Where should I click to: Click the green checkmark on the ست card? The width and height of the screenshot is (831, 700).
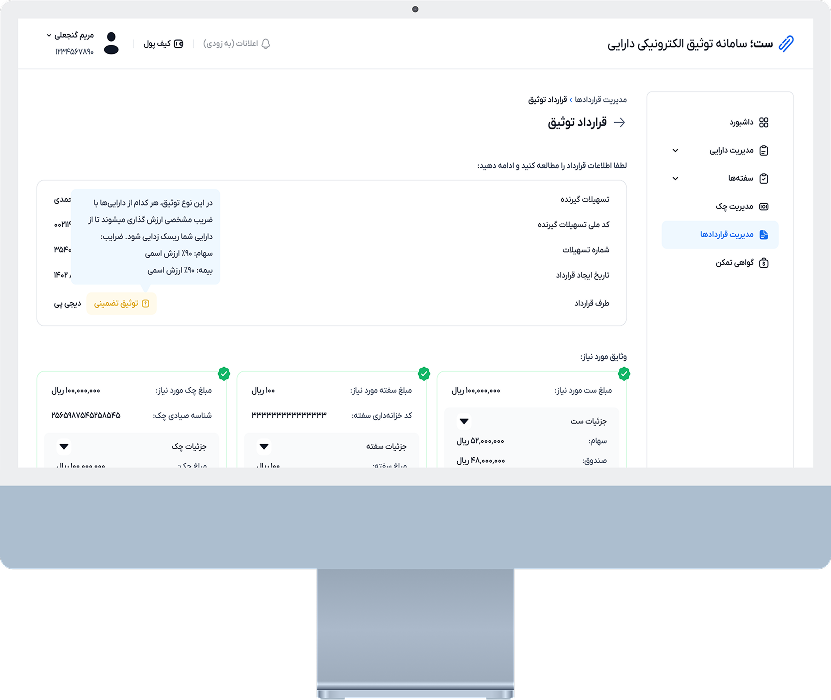click(624, 374)
